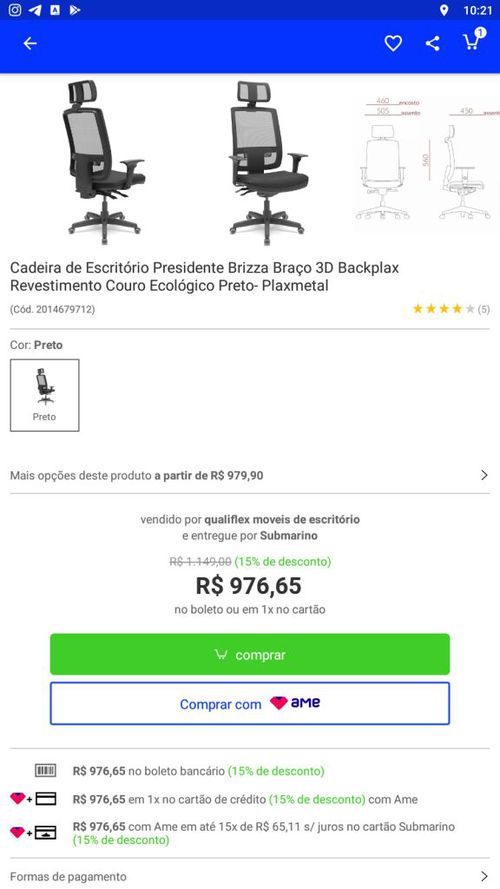
Task: Open the shopping cart icon
Action: point(473,41)
